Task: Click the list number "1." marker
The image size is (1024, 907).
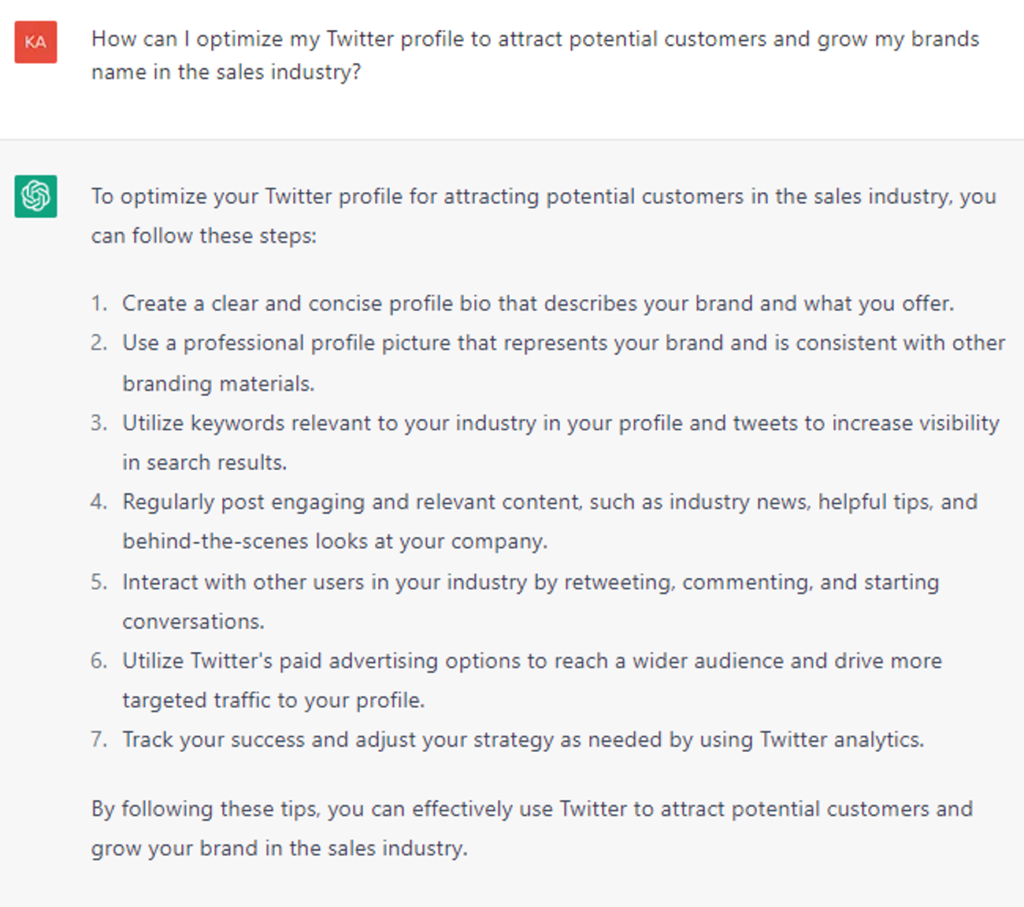Action: click(98, 303)
